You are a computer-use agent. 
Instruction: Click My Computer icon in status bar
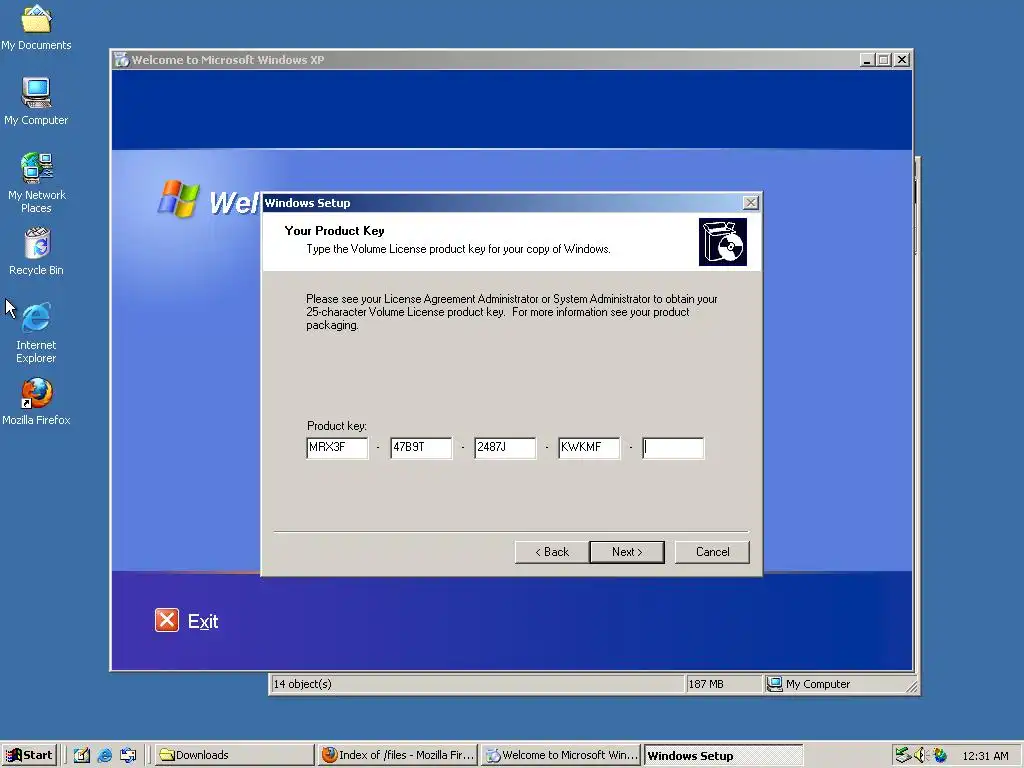coord(775,684)
